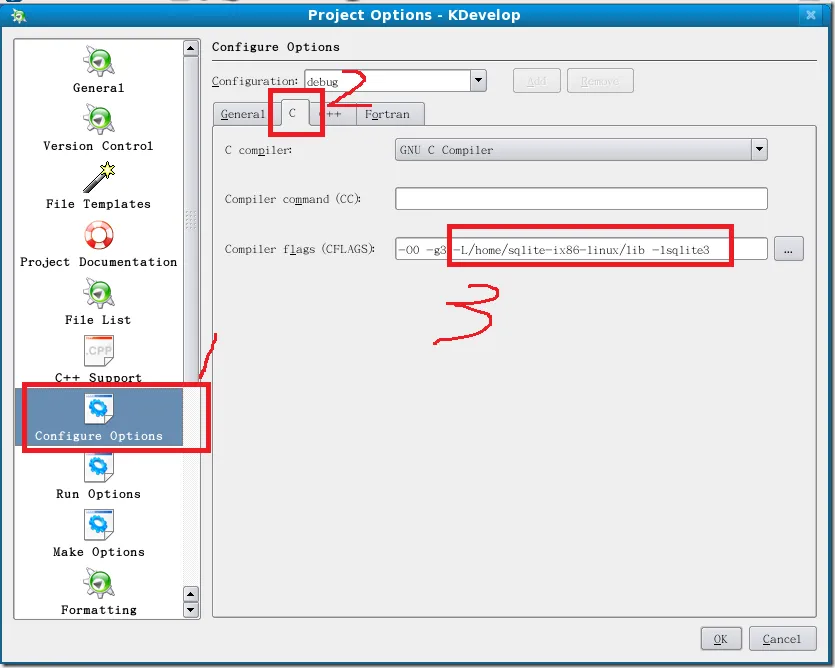Click sidebar scrollbar down arrow at bottom

coord(191,609)
